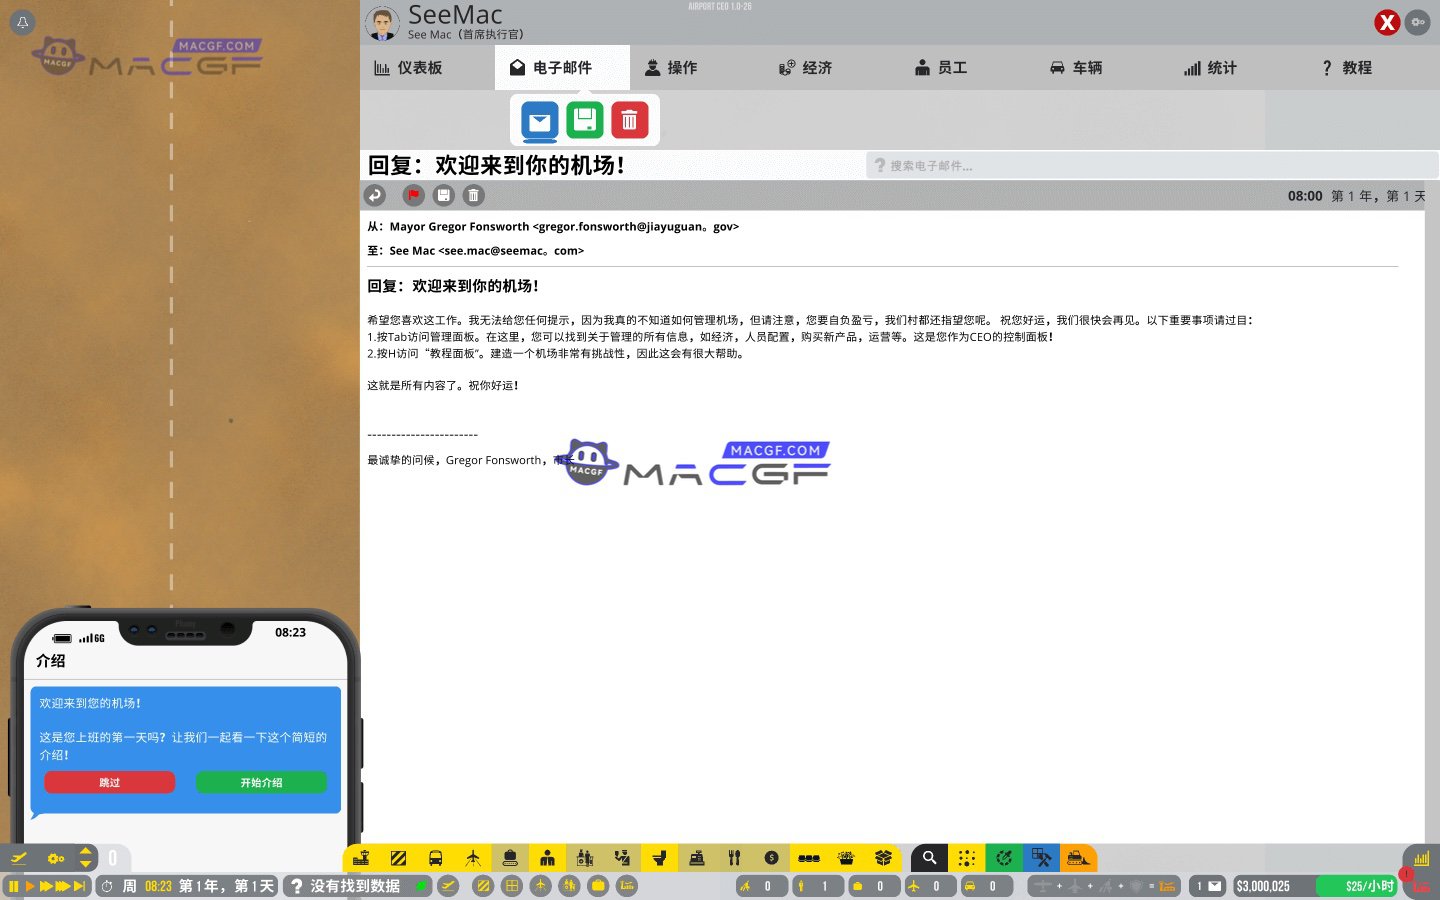The width and height of the screenshot is (1440, 900).
Task: Flag the email with the red flag toggle
Action: [x=412, y=195]
